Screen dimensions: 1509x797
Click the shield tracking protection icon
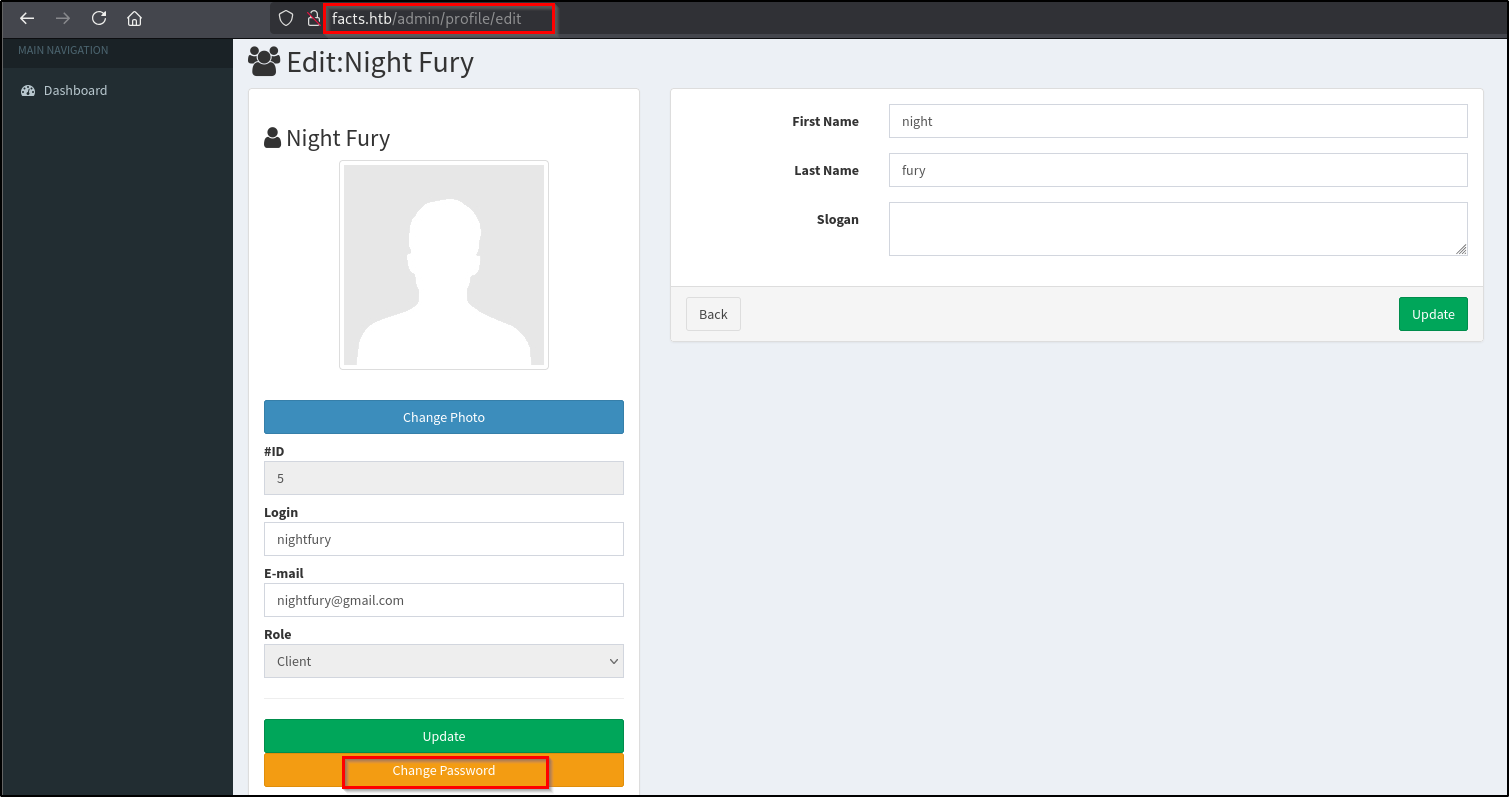(286, 18)
